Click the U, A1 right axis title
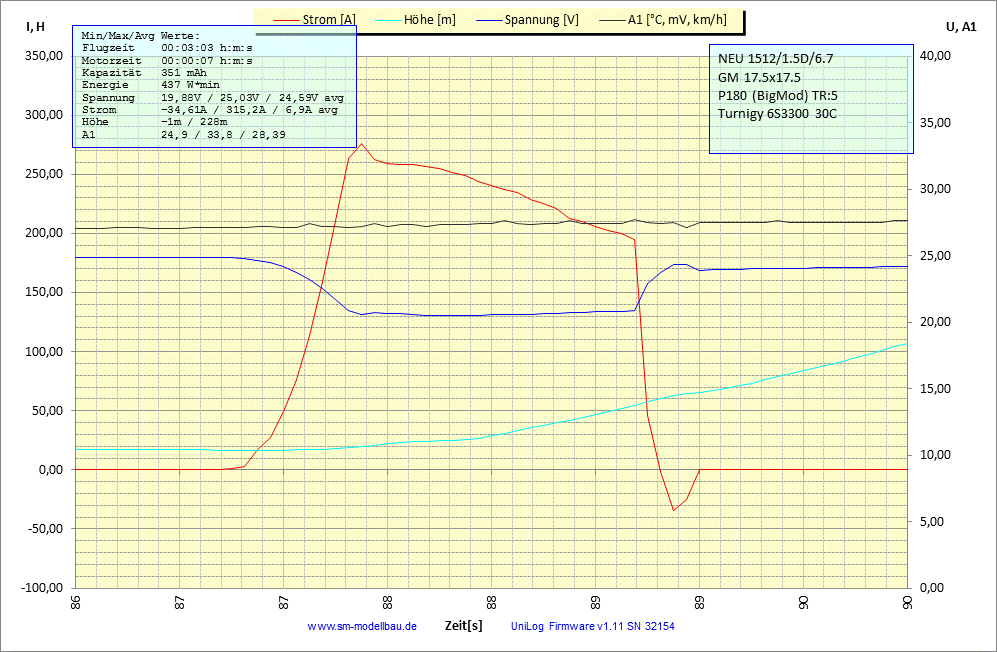 click(x=960, y=27)
